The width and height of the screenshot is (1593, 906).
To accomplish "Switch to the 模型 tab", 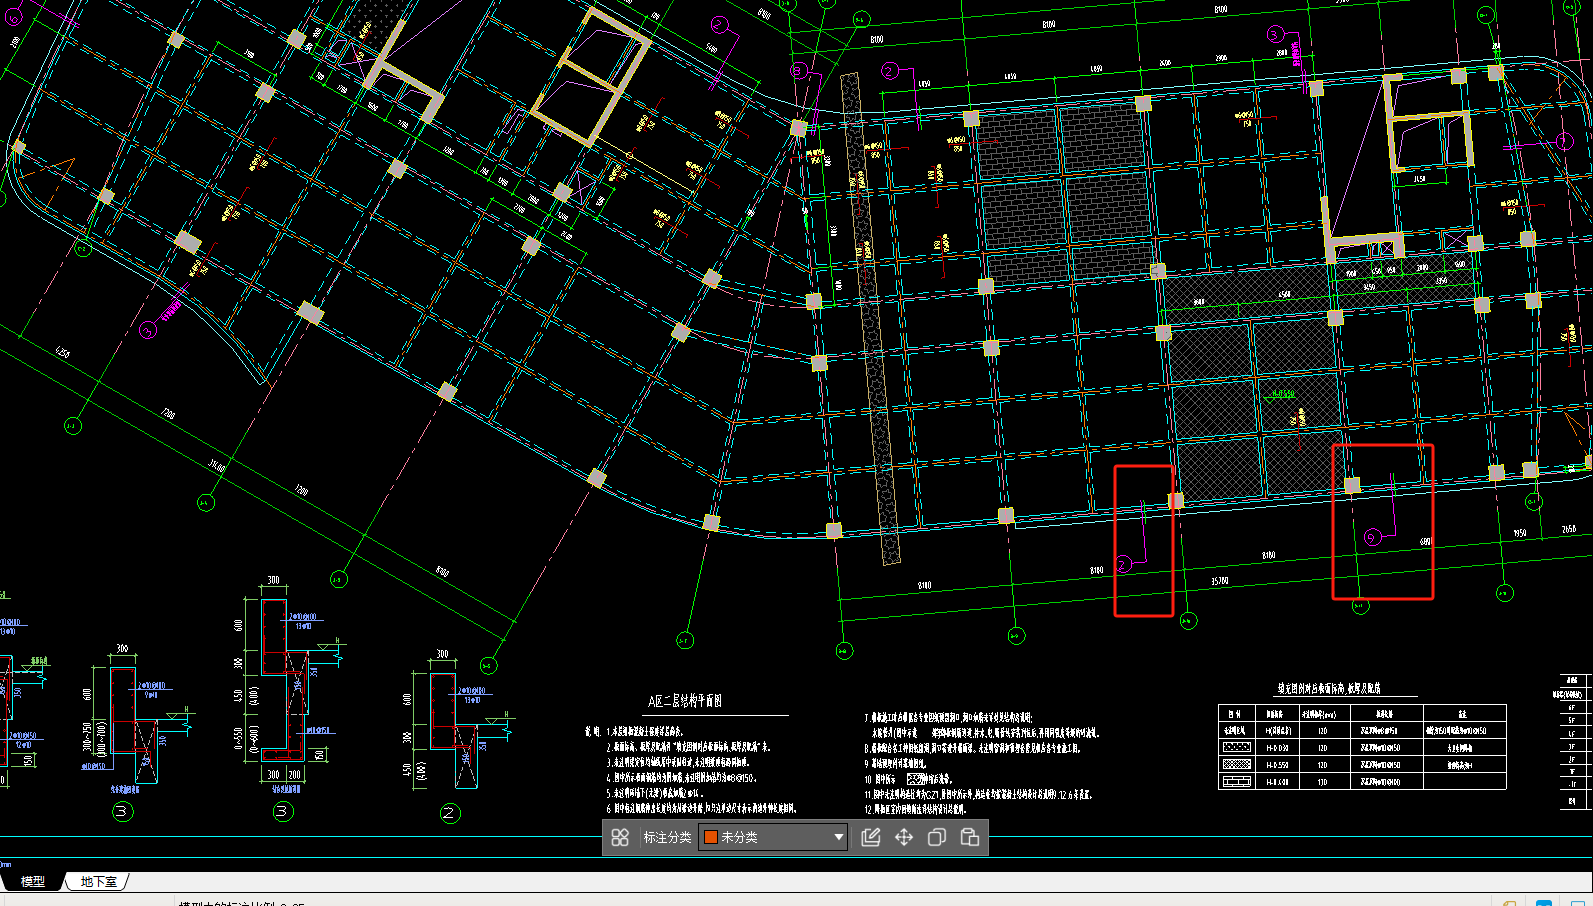I will click(x=33, y=881).
